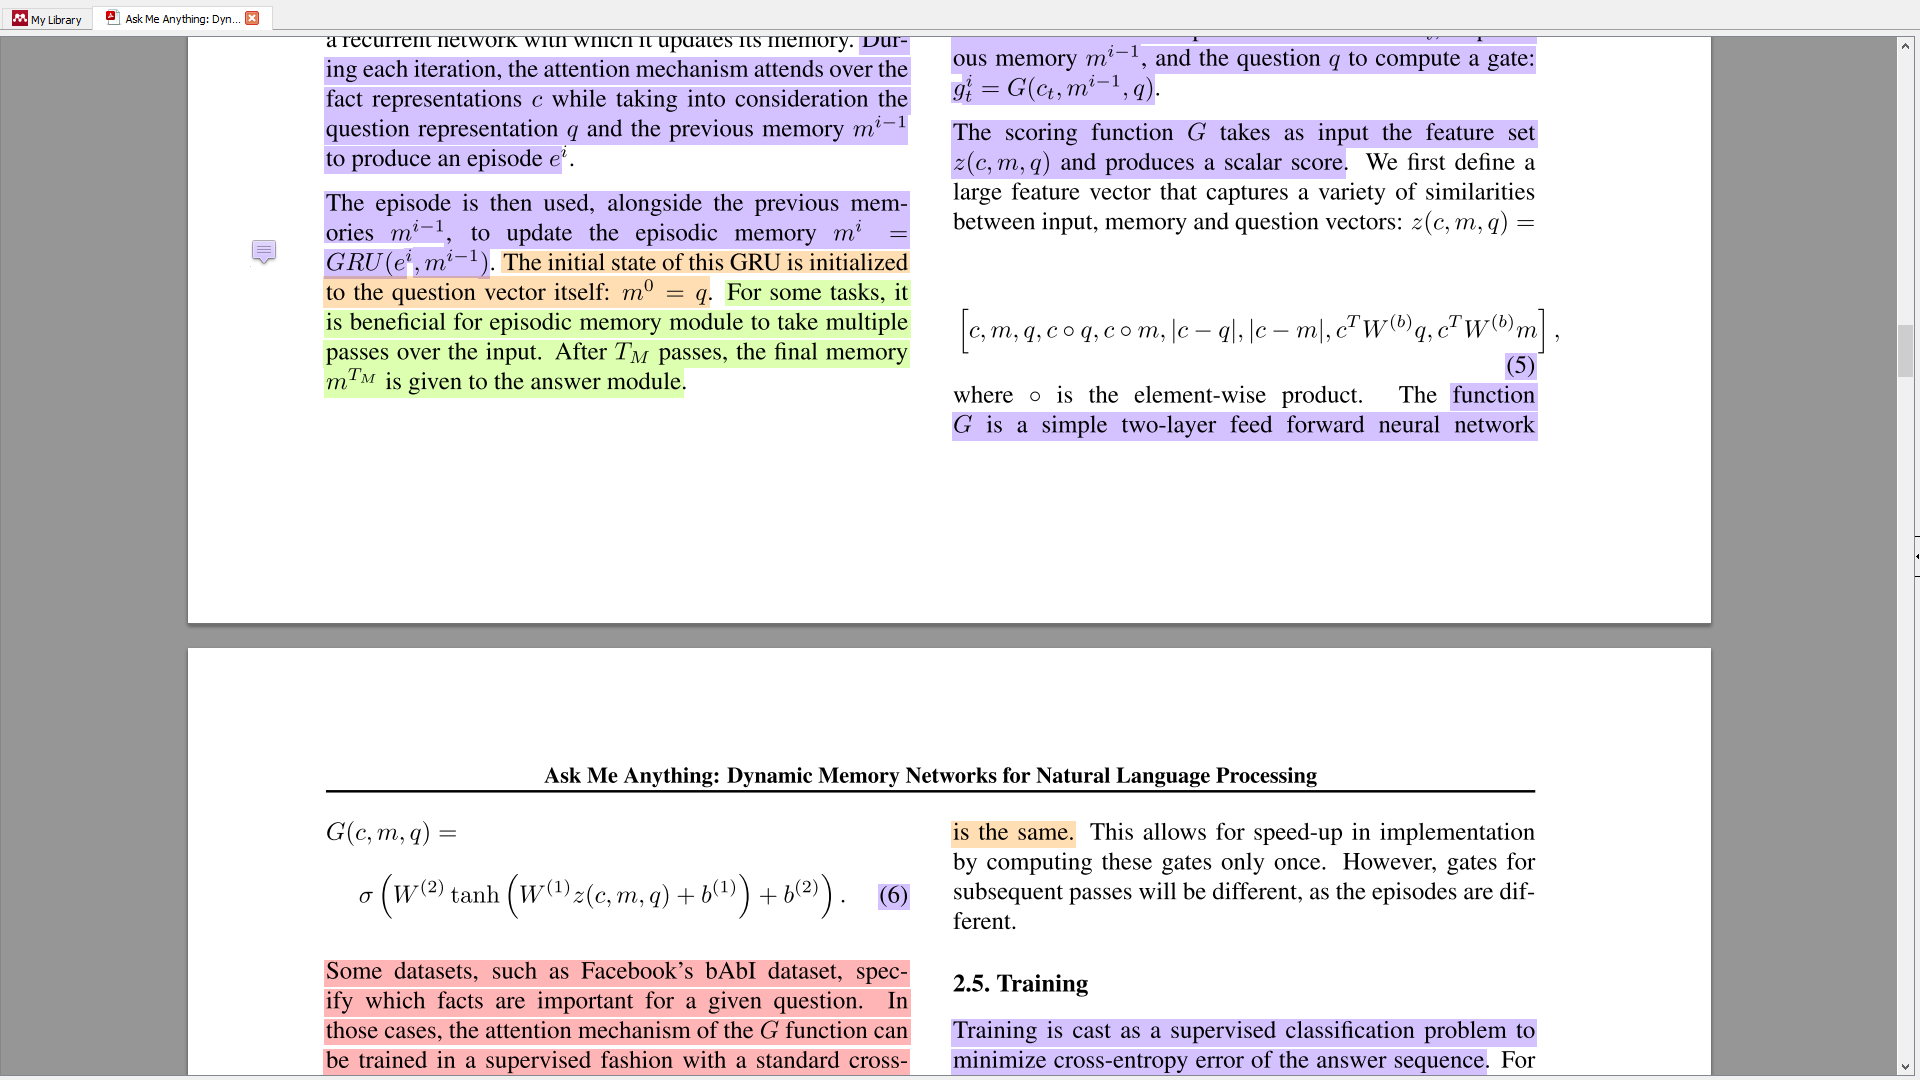The height and width of the screenshot is (1080, 1920).
Task: Click the comment/annotation icon on left margin
Action: pos(264,251)
